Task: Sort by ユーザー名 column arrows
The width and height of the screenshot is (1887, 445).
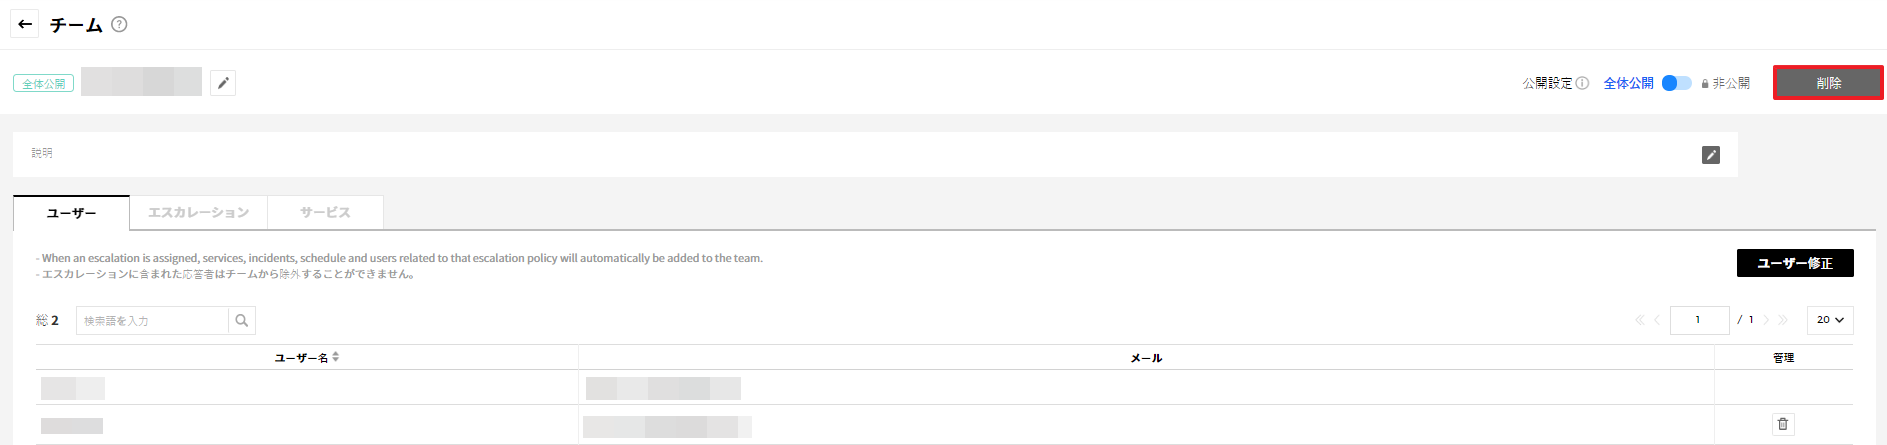Action: 336,357
